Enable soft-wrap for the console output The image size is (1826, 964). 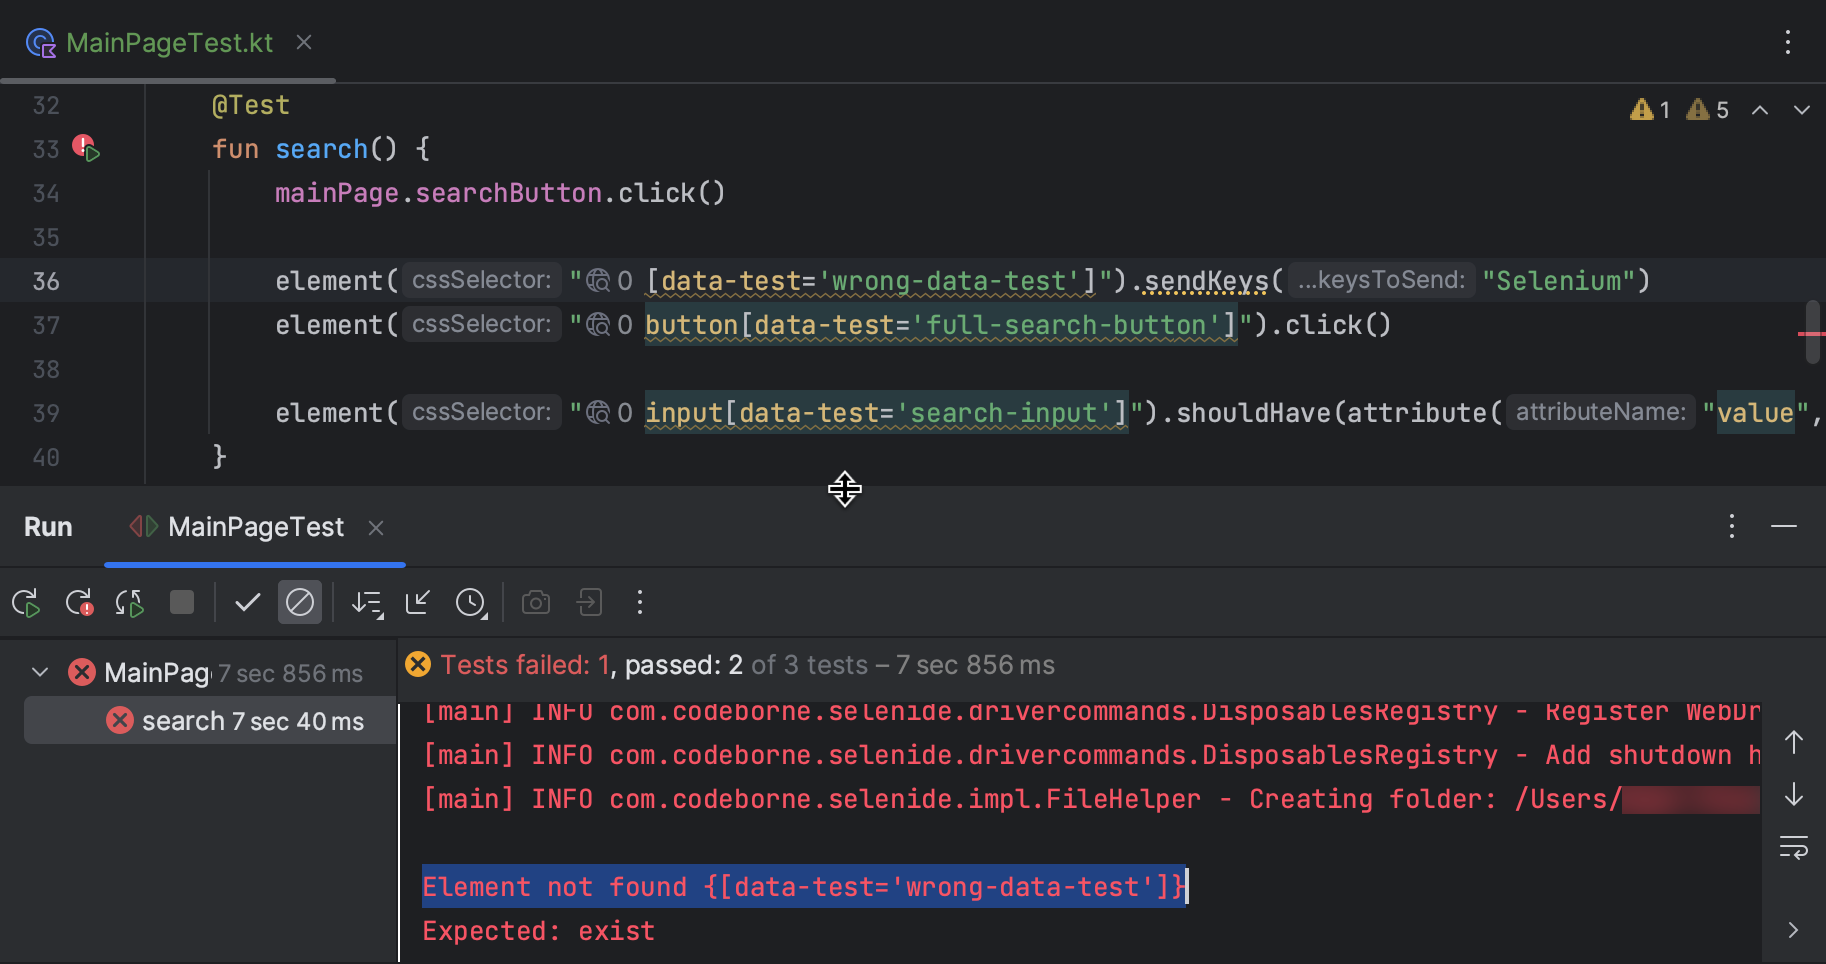point(1794,847)
